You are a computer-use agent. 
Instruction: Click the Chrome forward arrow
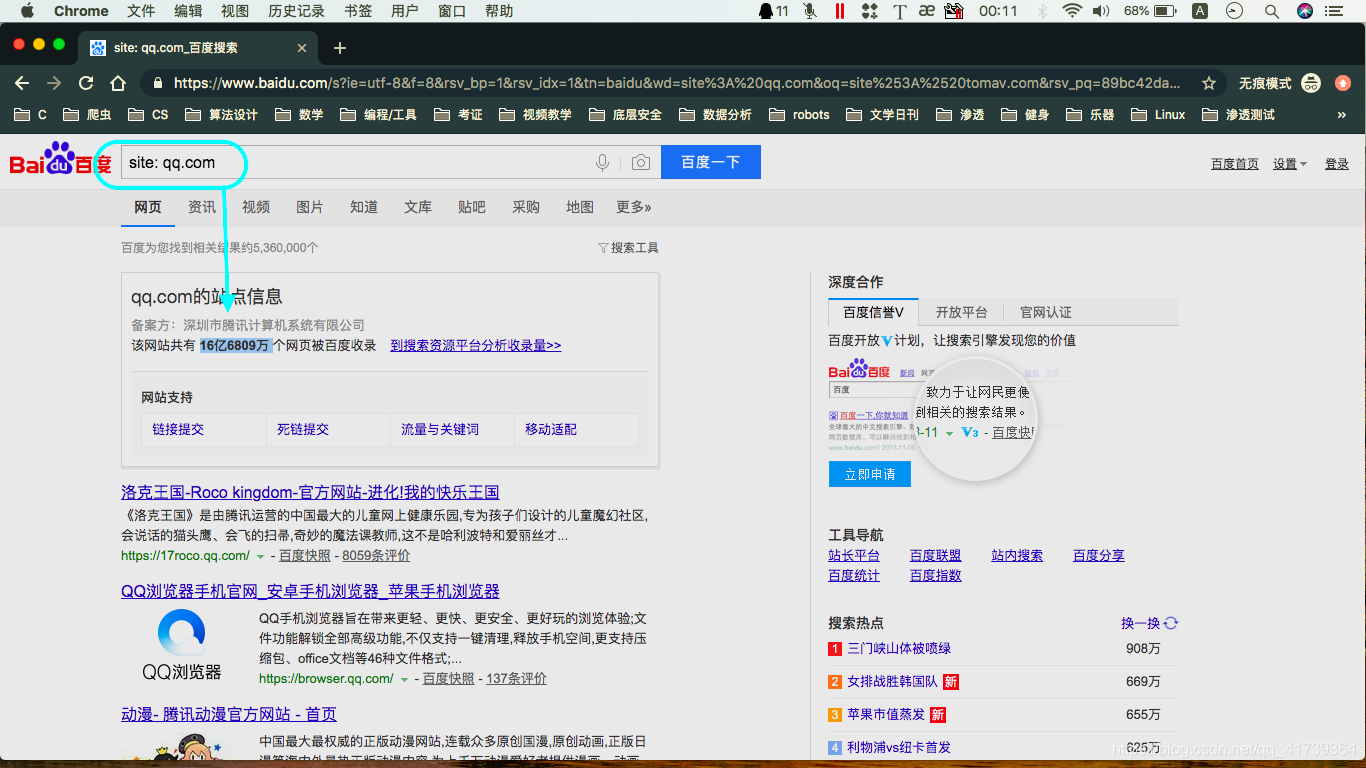coord(54,83)
